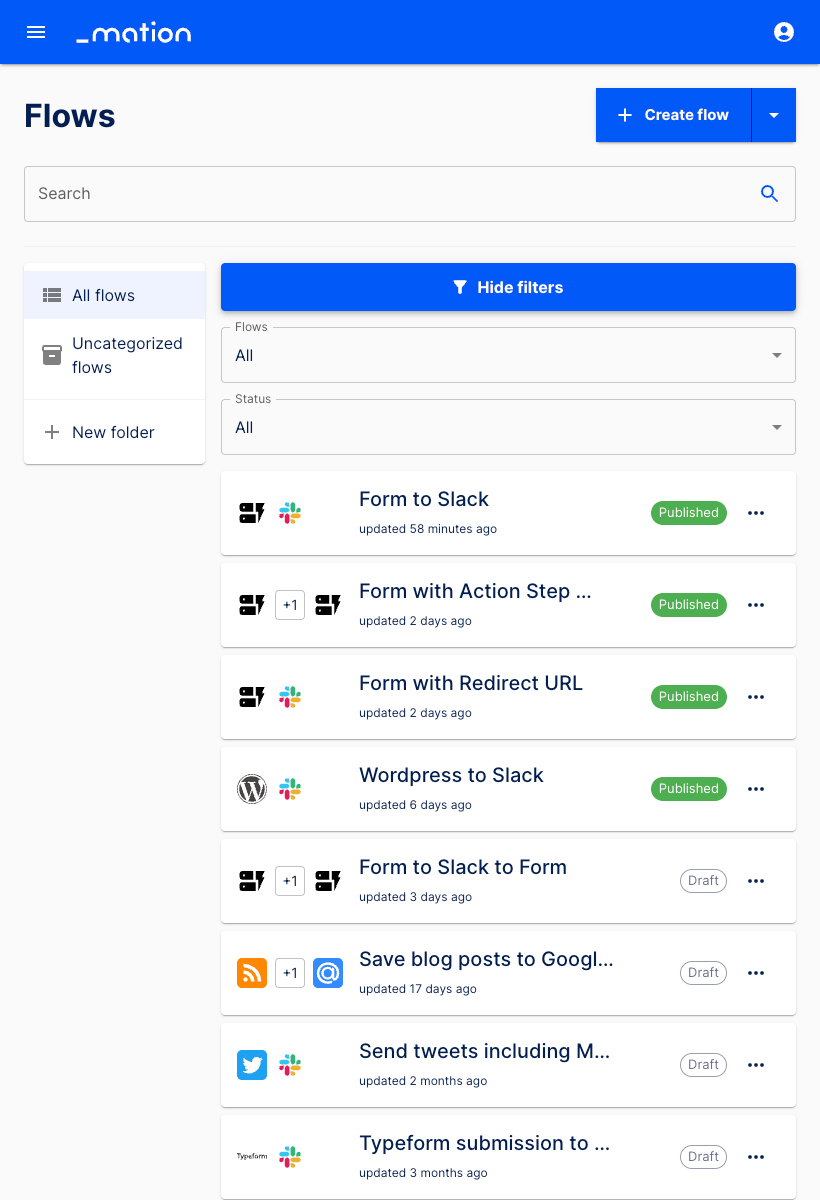Viewport: 820px width, 1200px height.
Task: Click the RSS icon on Save blog posts flow
Action: point(252,973)
